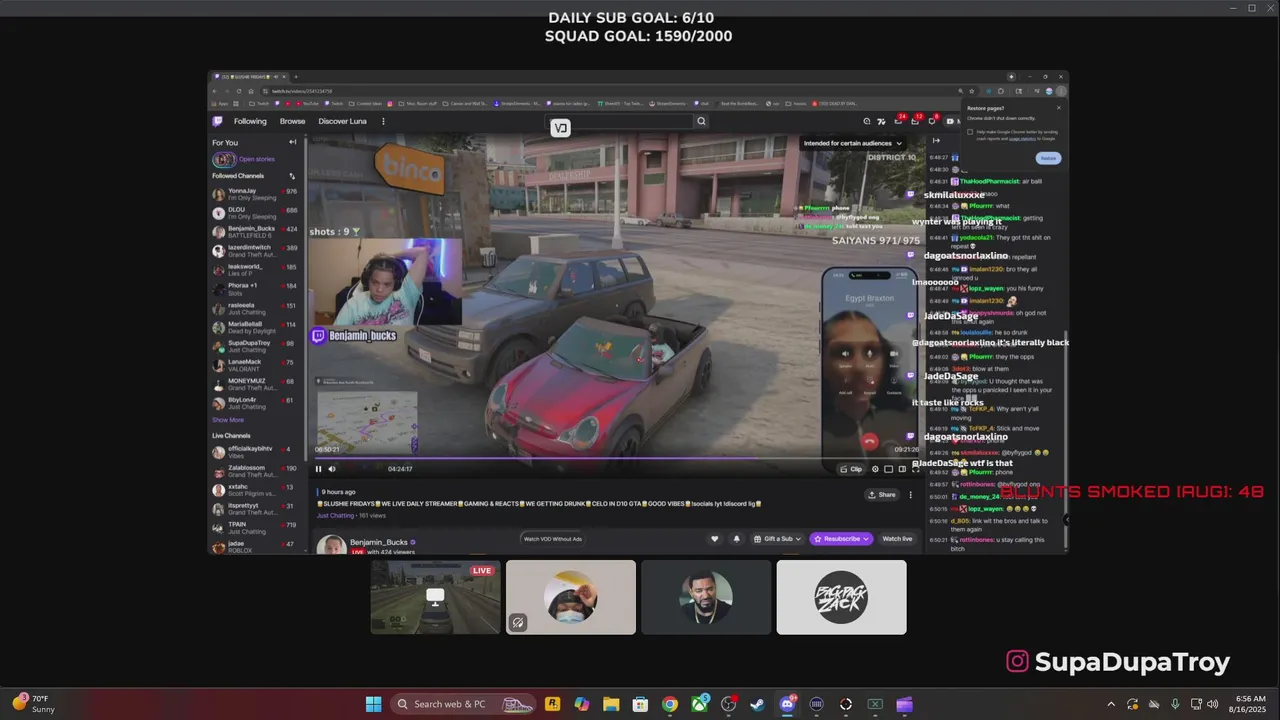Open the Twitch whispers speech-bubble icon

[931, 121]
